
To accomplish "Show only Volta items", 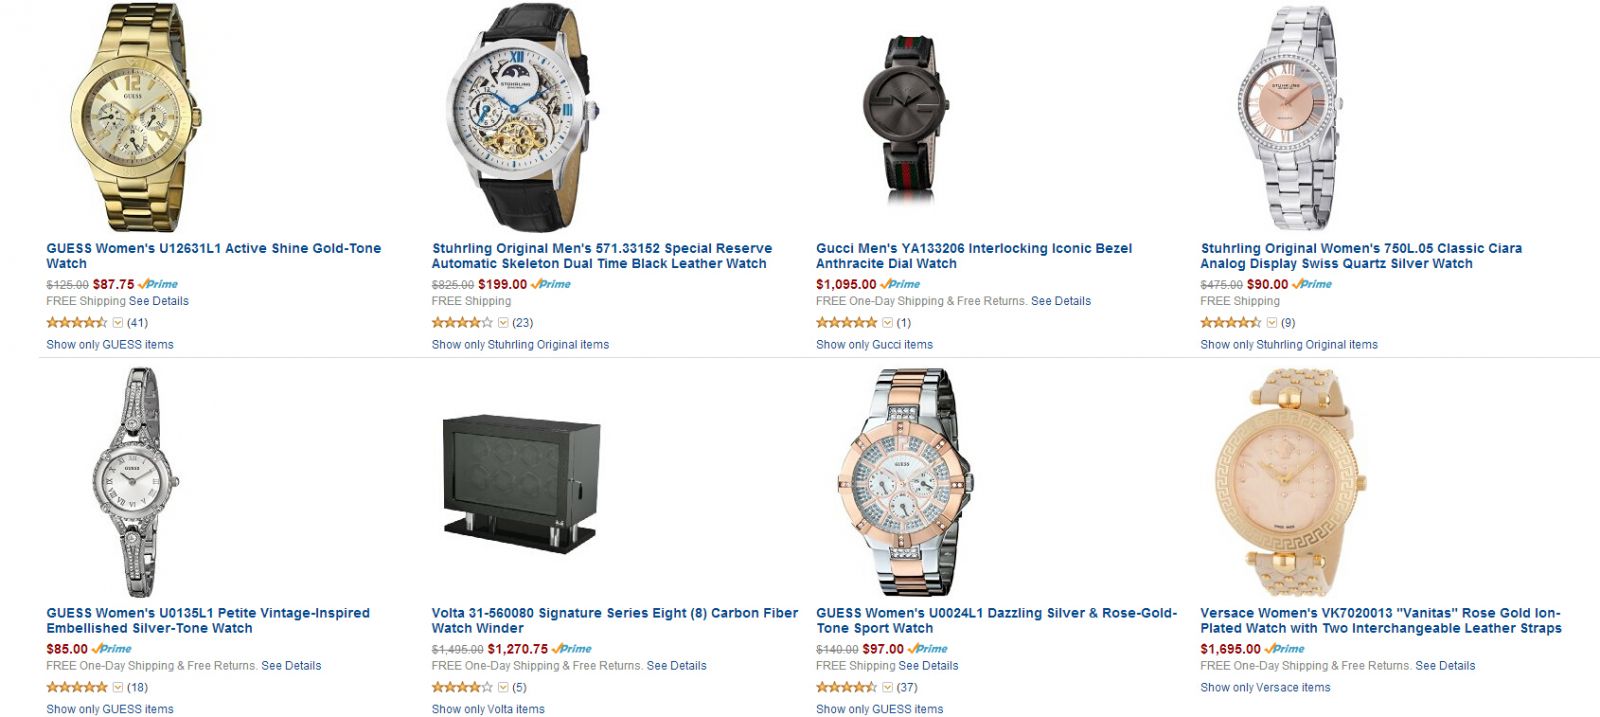I will tap(488, 710).
